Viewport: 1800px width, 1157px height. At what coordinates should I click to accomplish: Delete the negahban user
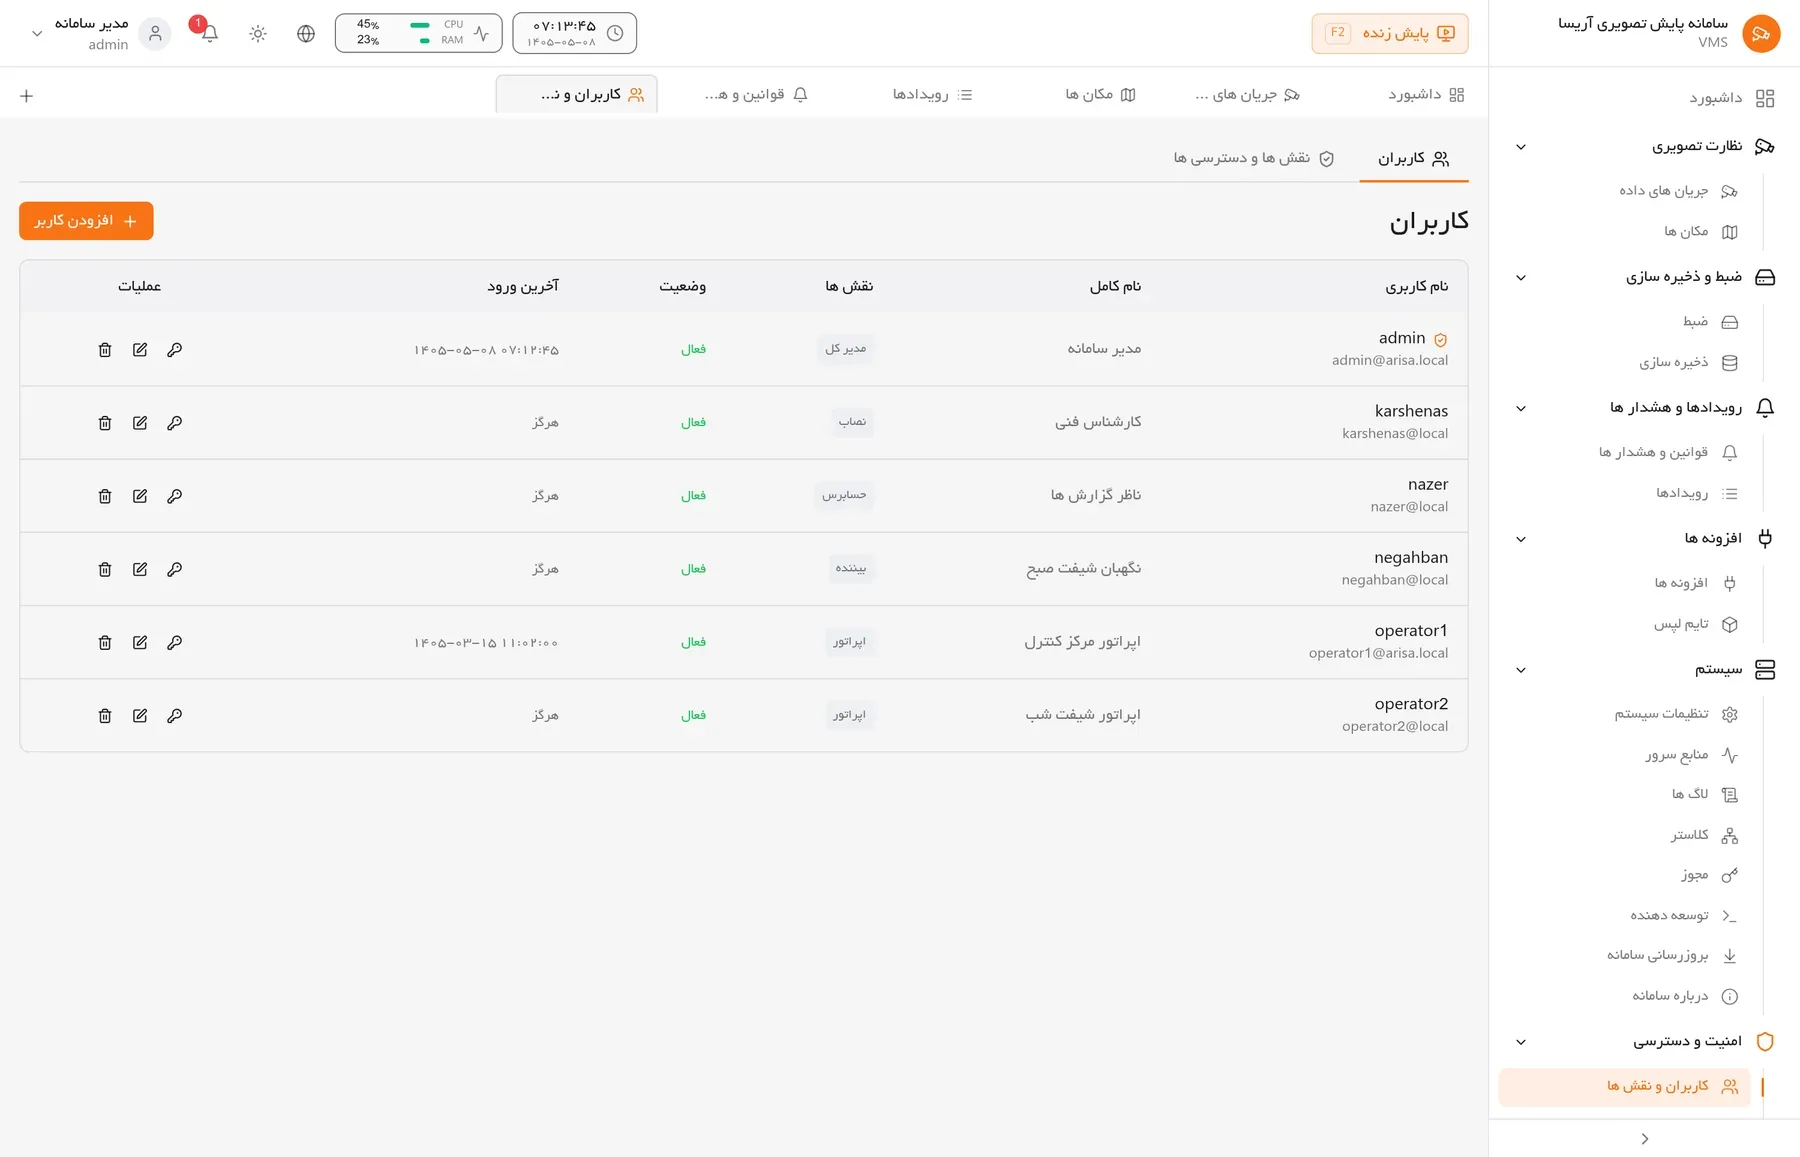pyautogui.click(x=105, y=569)
